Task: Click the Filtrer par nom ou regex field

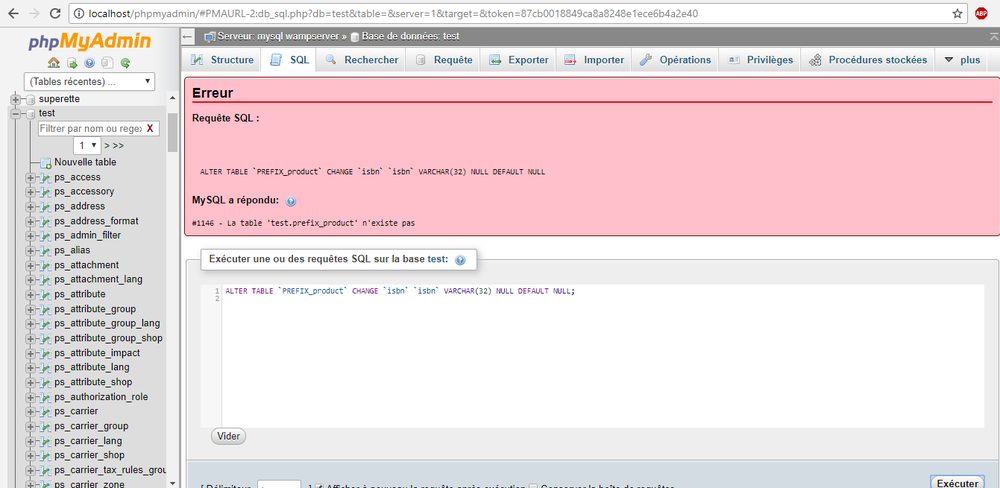Action: tap(90, 129)
